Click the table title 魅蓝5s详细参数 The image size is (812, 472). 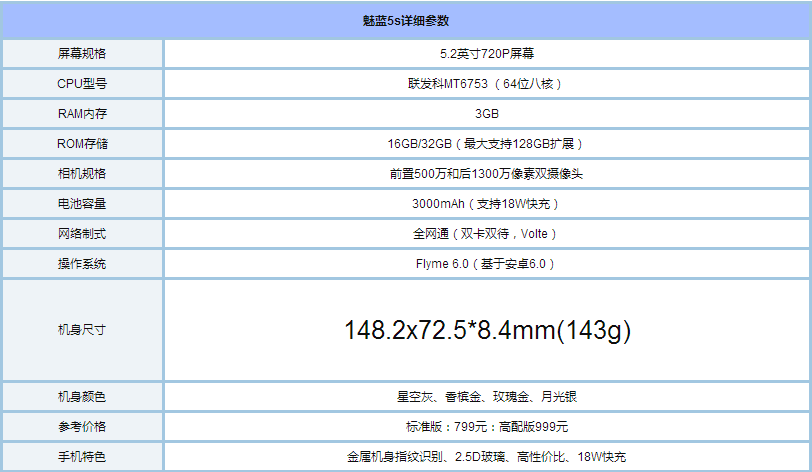click(x=405, y=21)
